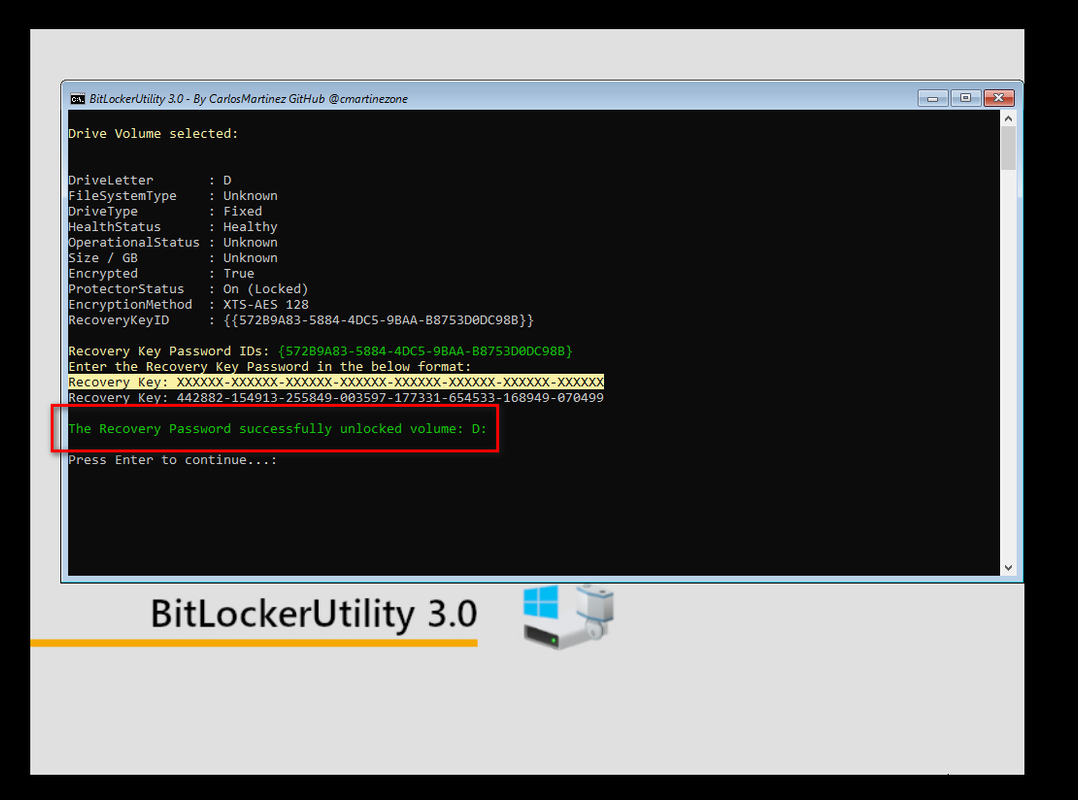The width and height of the screenshot is (1078, 800).
Task: Click the FileSystemType : Unknown line
Action: pos(173,196)
